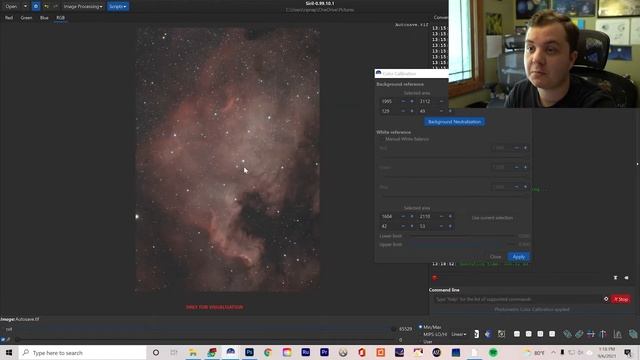Open Spotify from the taskbar
Screen dimensions: 640x360
tap(493, 352)
